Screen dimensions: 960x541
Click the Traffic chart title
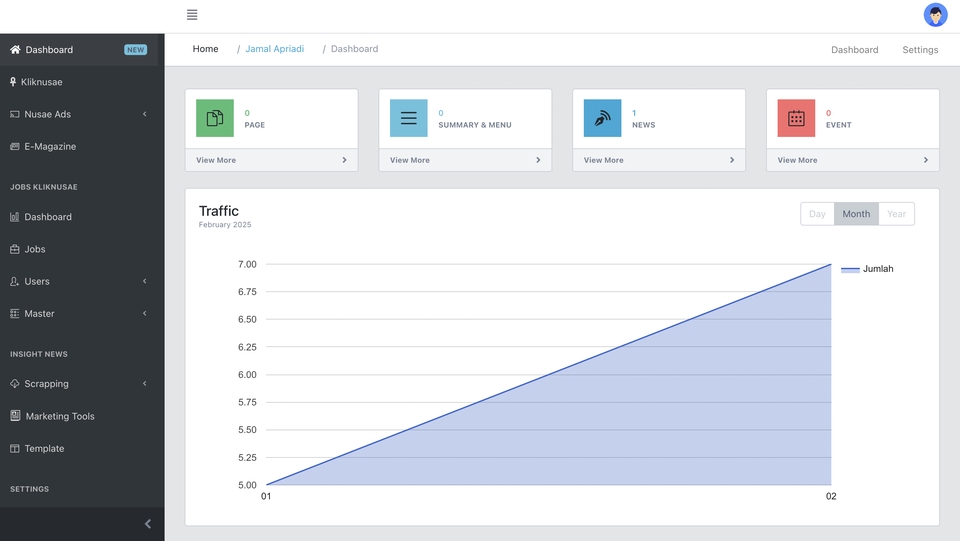point(219,211)
